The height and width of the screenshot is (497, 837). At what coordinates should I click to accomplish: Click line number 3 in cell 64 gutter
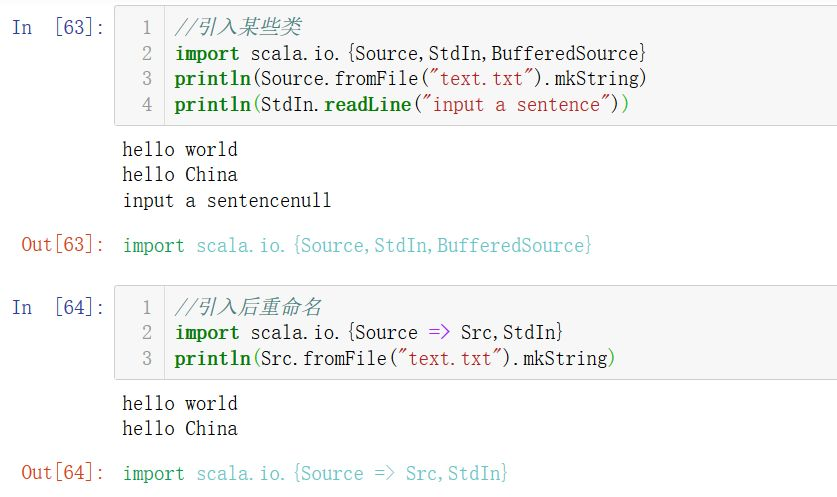point(147,358)
